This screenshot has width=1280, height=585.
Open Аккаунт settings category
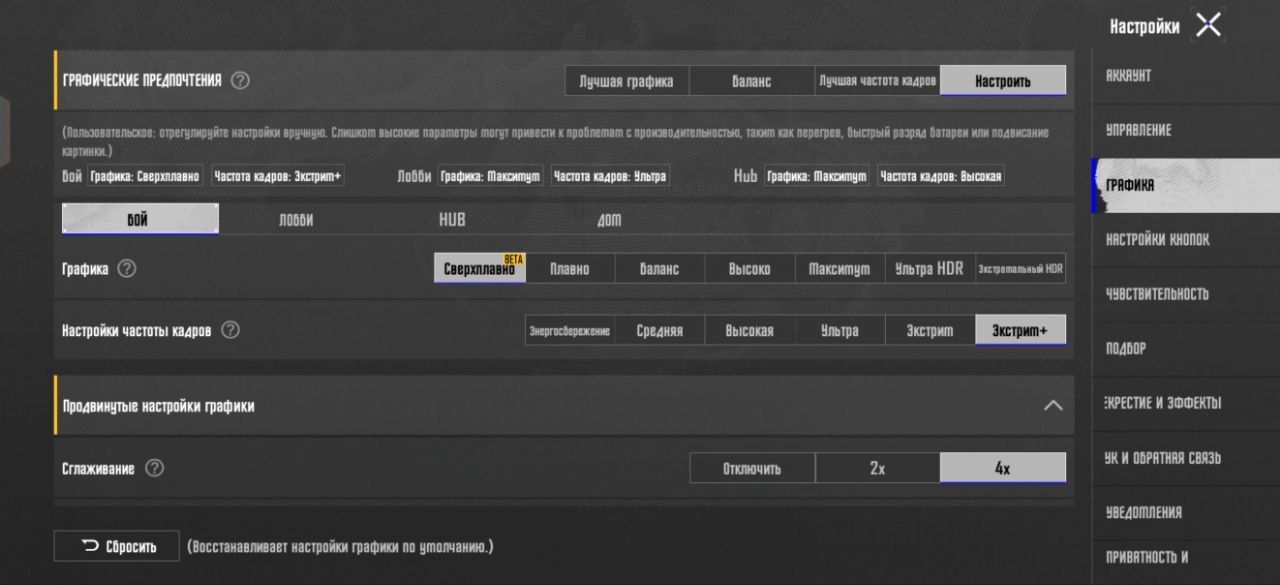[1185, 76]
